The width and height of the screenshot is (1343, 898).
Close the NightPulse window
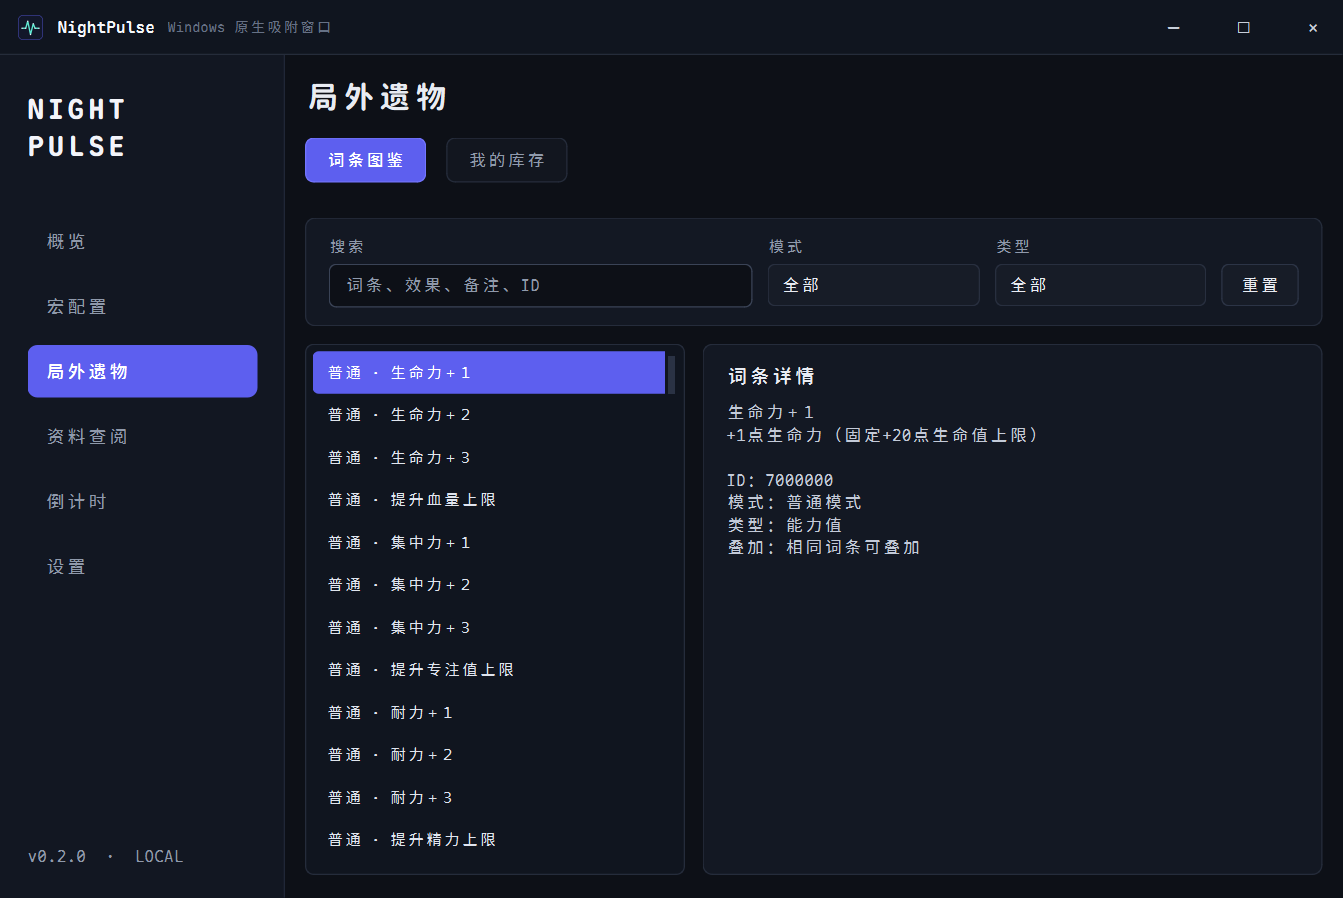click(x=1313, y=28)
